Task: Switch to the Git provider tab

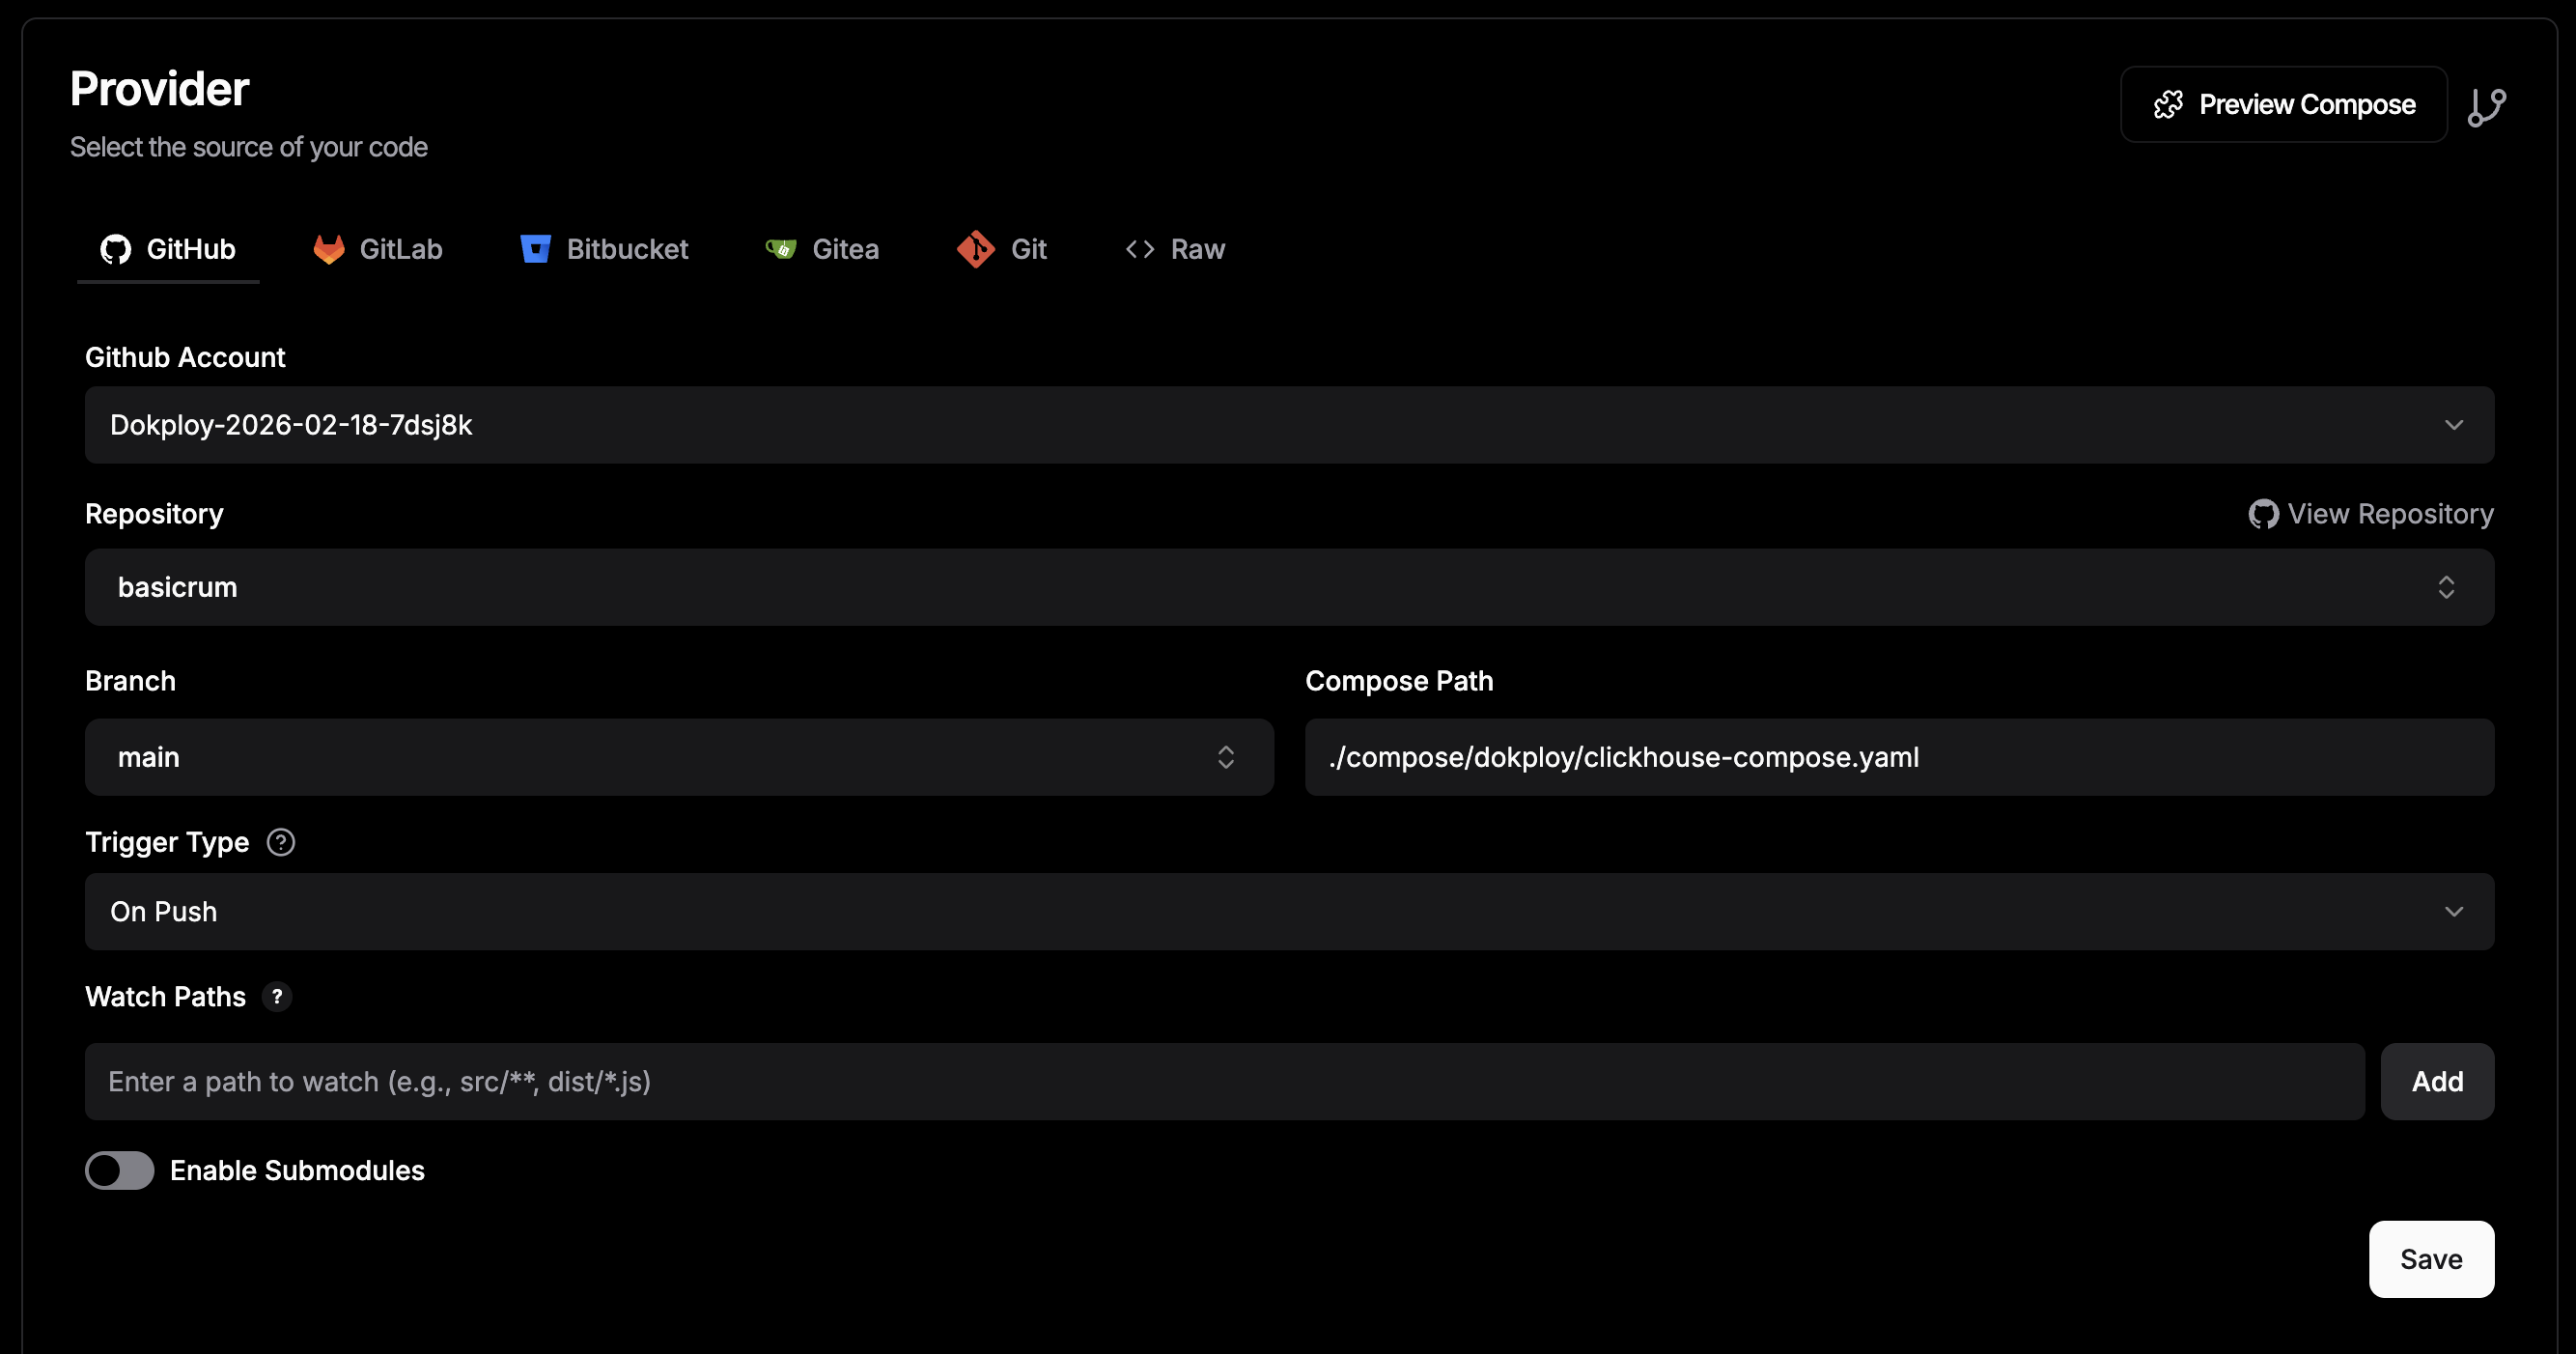Action: 1002,249
